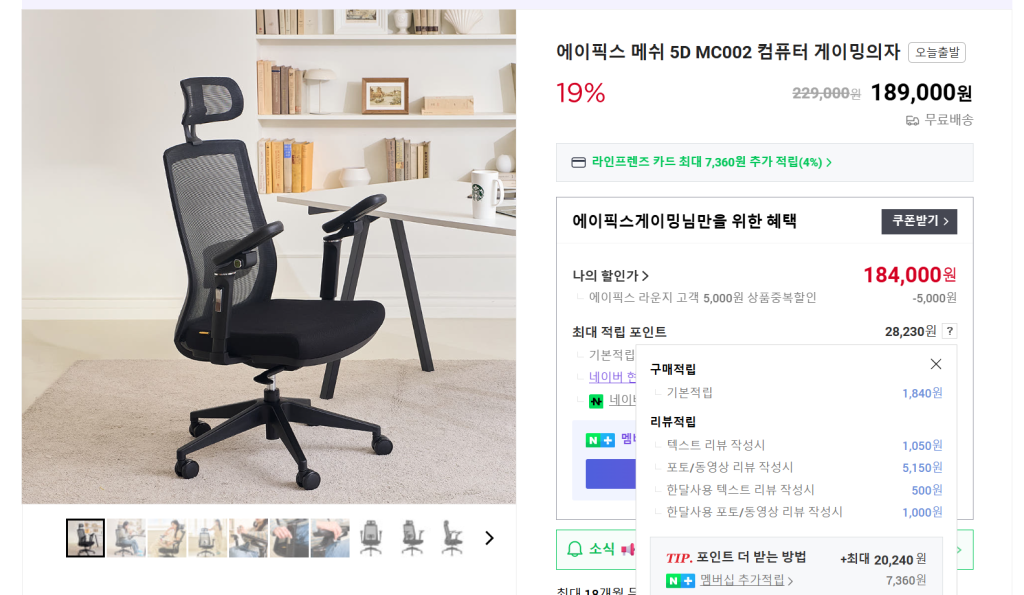The image size is (1024, 595).
Task: Click the green N Pay icon
Action: [596, 401]
